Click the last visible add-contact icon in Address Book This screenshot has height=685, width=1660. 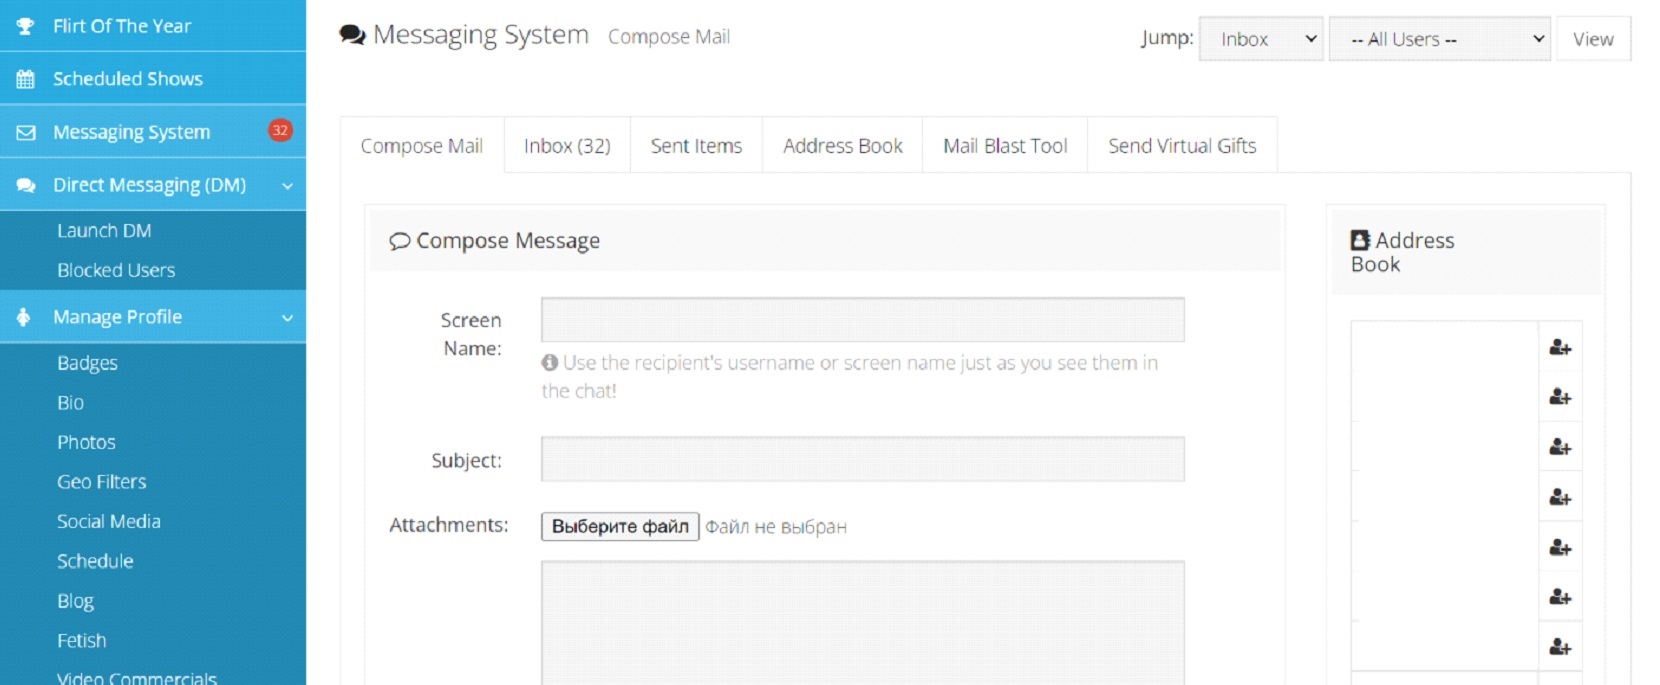[x=1559, y=647]
